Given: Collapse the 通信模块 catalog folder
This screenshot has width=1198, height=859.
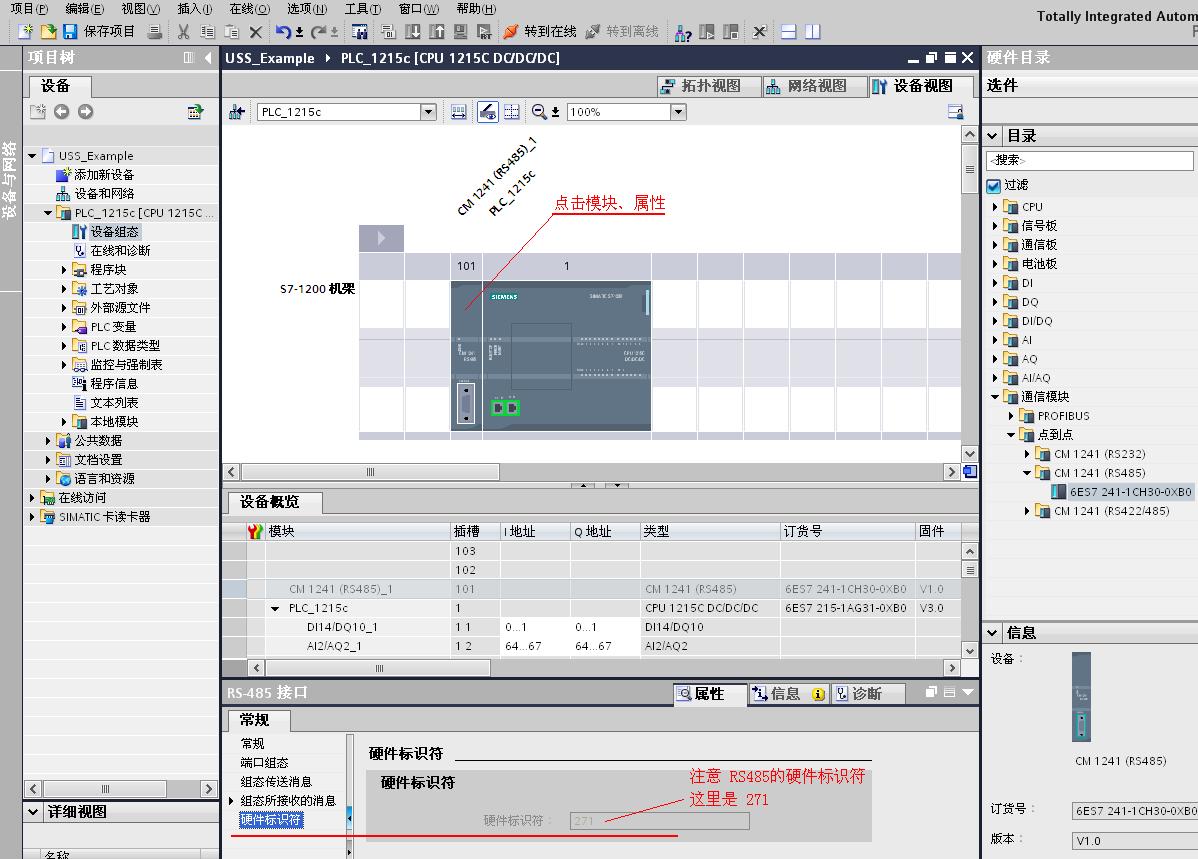Looking at the screenshot, I should click(x=995, y=397).
